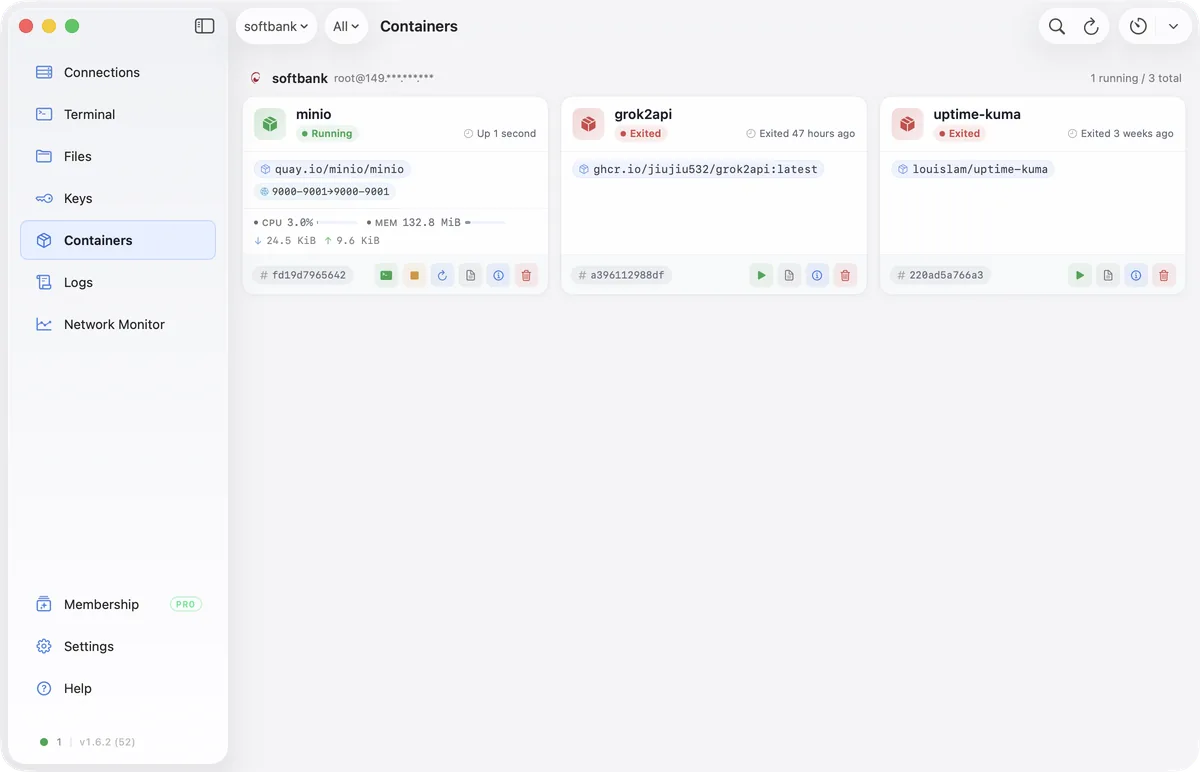This screenshot has width=1200, height=772.
Task: View logs of minio container
Action: pyautogui.click(x=470, y=275)
